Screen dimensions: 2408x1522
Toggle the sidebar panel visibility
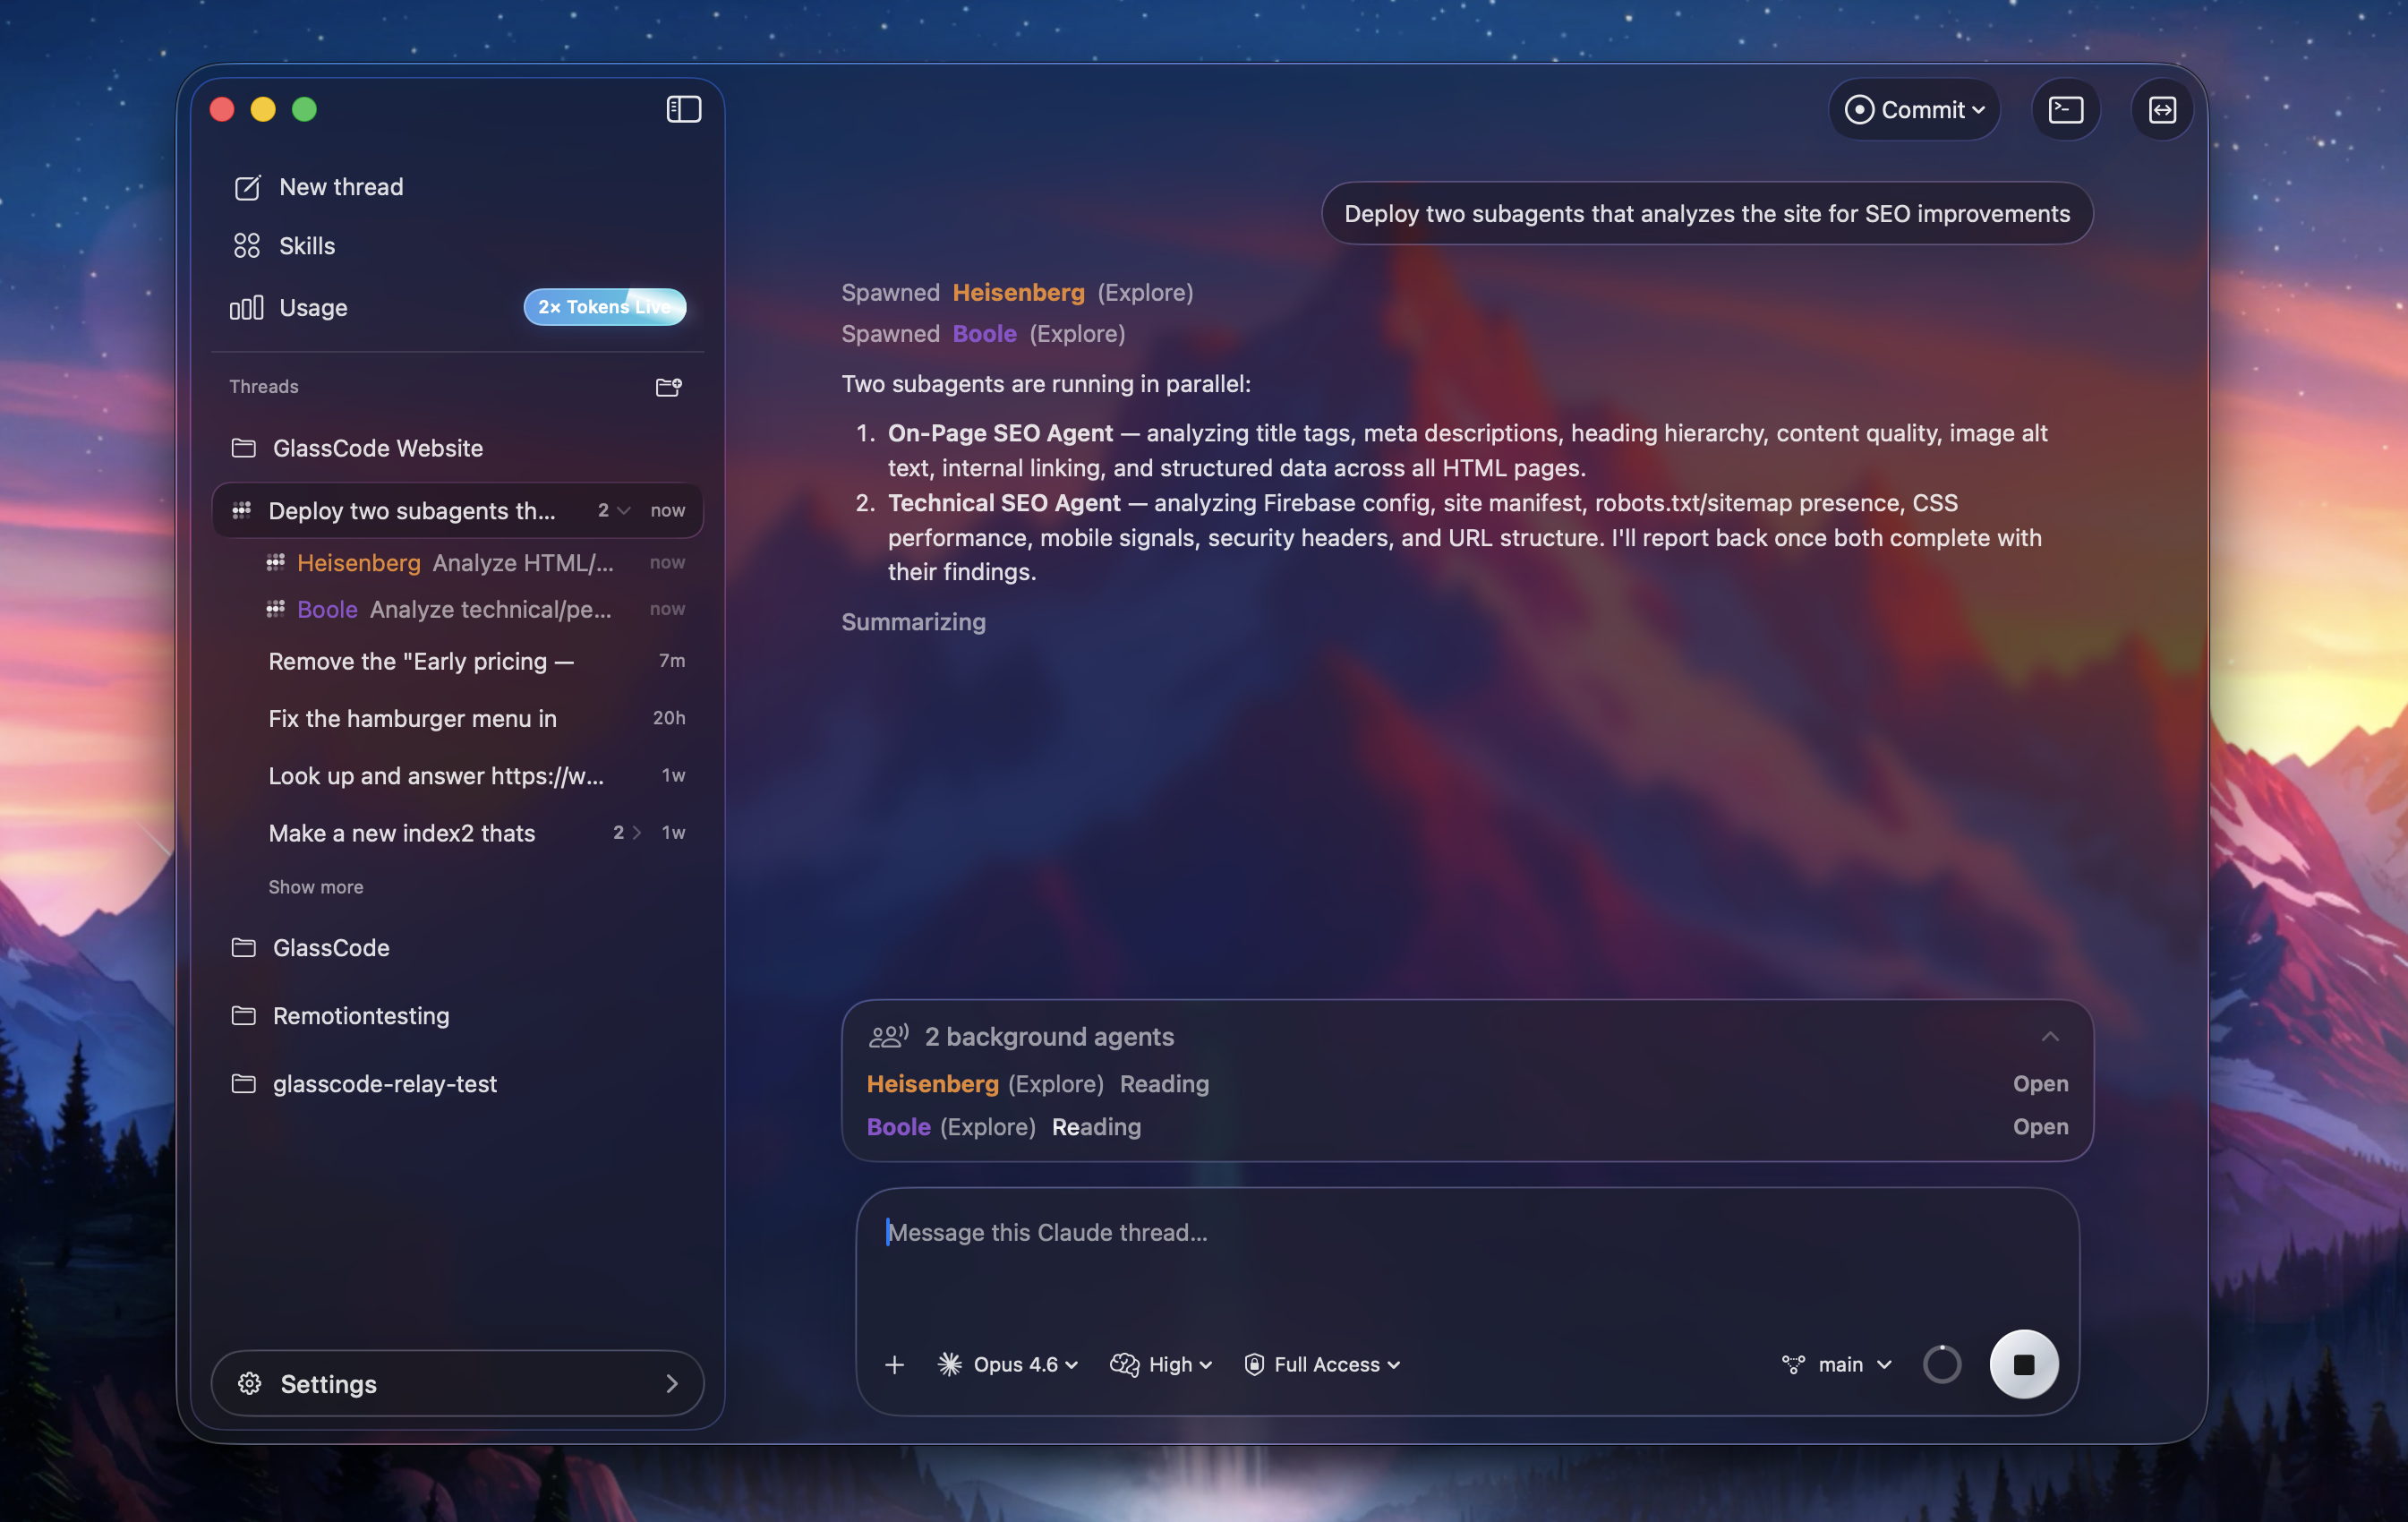pyautogui.click(x=684, y=109)
